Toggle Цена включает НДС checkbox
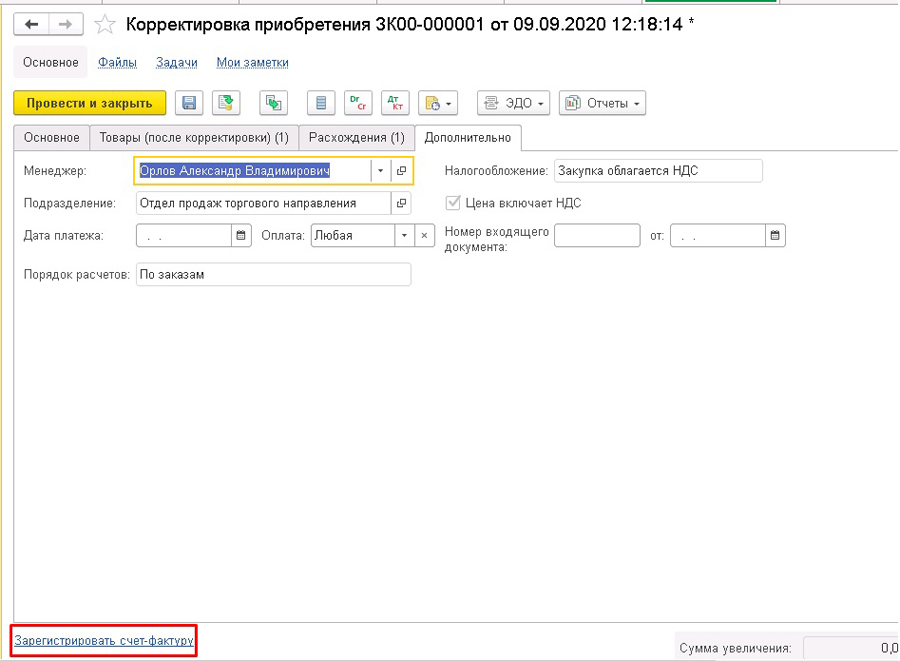 (453, 203)
